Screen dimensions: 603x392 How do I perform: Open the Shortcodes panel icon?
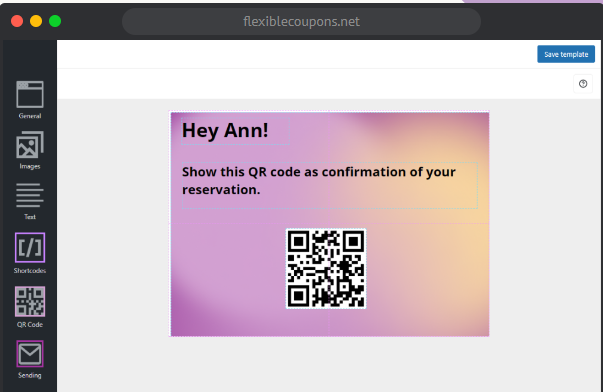30,247
